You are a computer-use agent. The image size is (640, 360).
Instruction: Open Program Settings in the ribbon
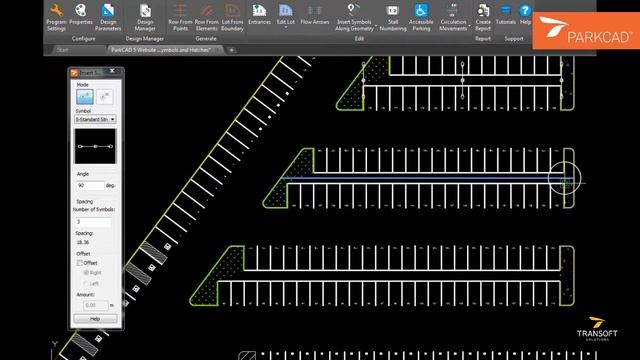(56, 18)
